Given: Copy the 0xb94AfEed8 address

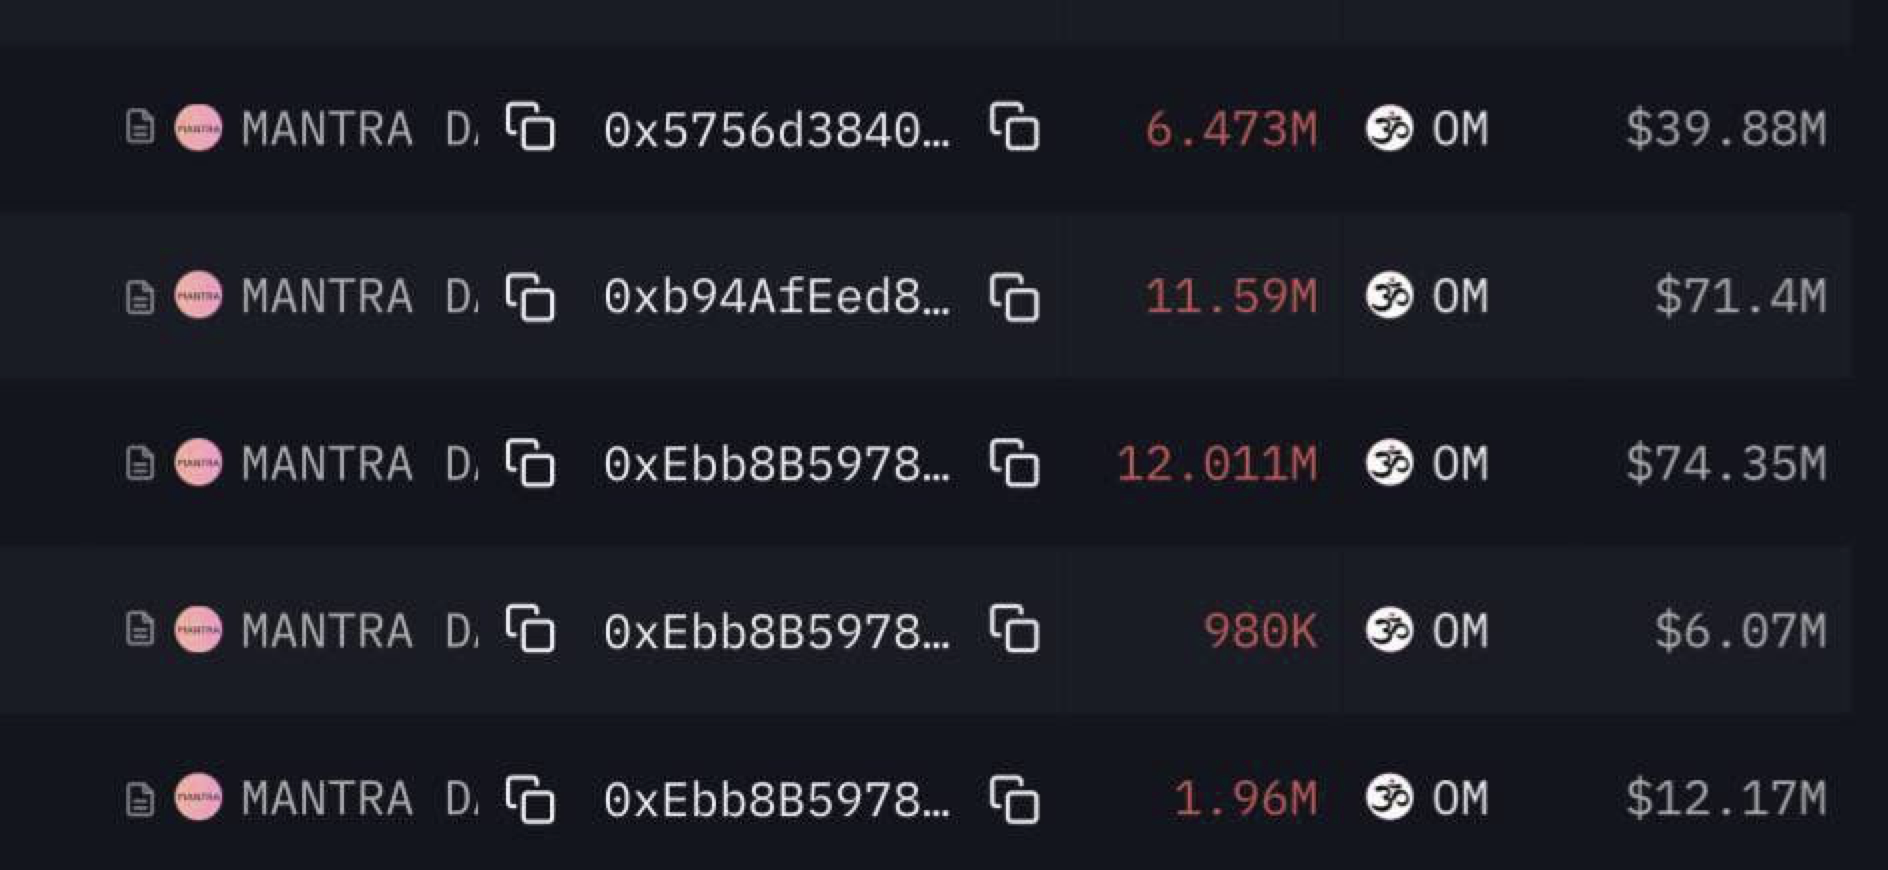Looking at the screenshot, I should click(1014, 295).
